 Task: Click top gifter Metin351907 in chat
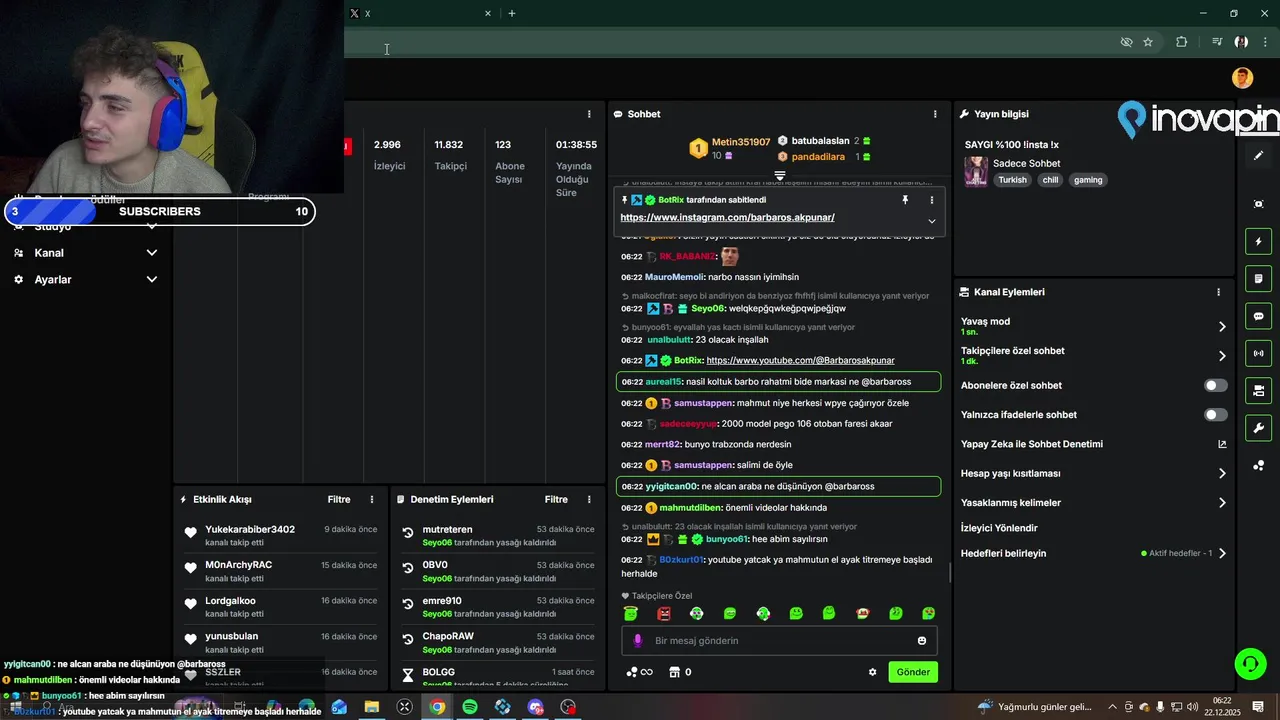(x=741, y=142)
